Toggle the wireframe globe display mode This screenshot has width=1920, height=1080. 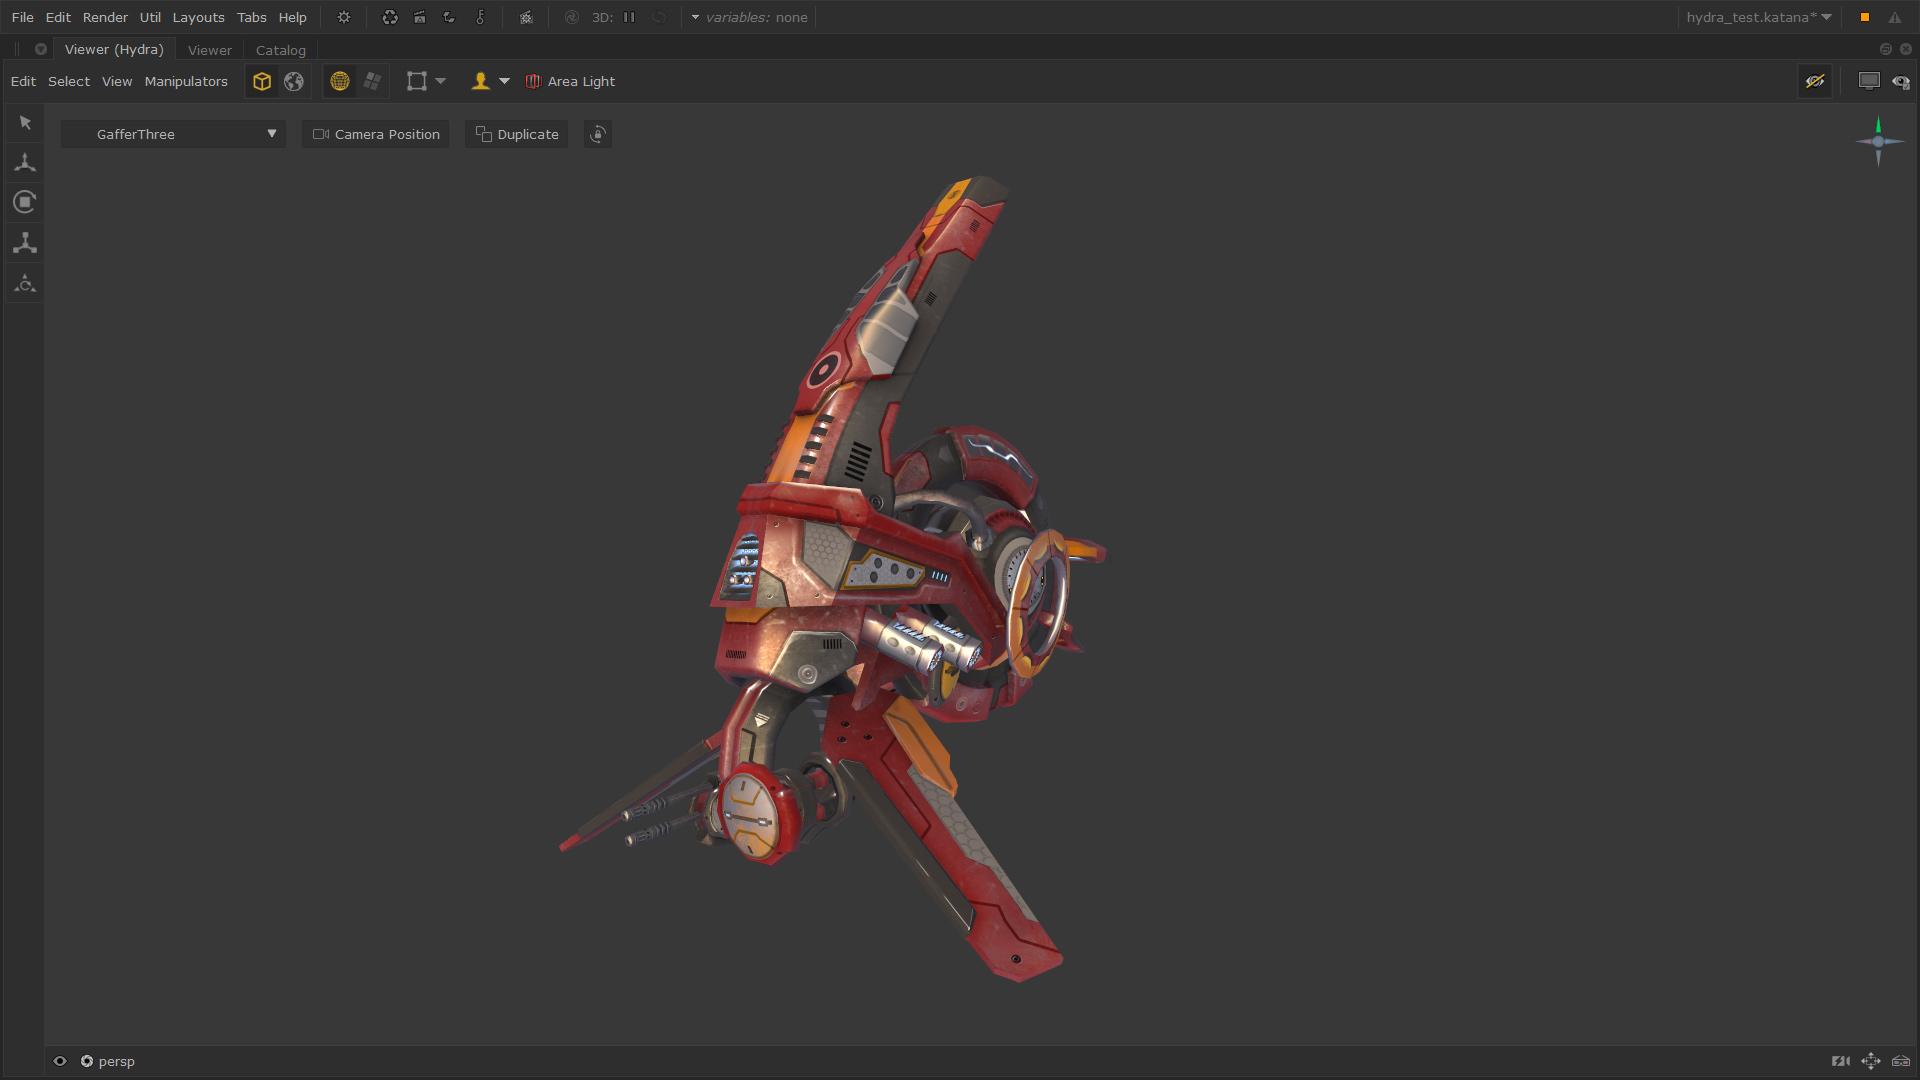point(340,82)
